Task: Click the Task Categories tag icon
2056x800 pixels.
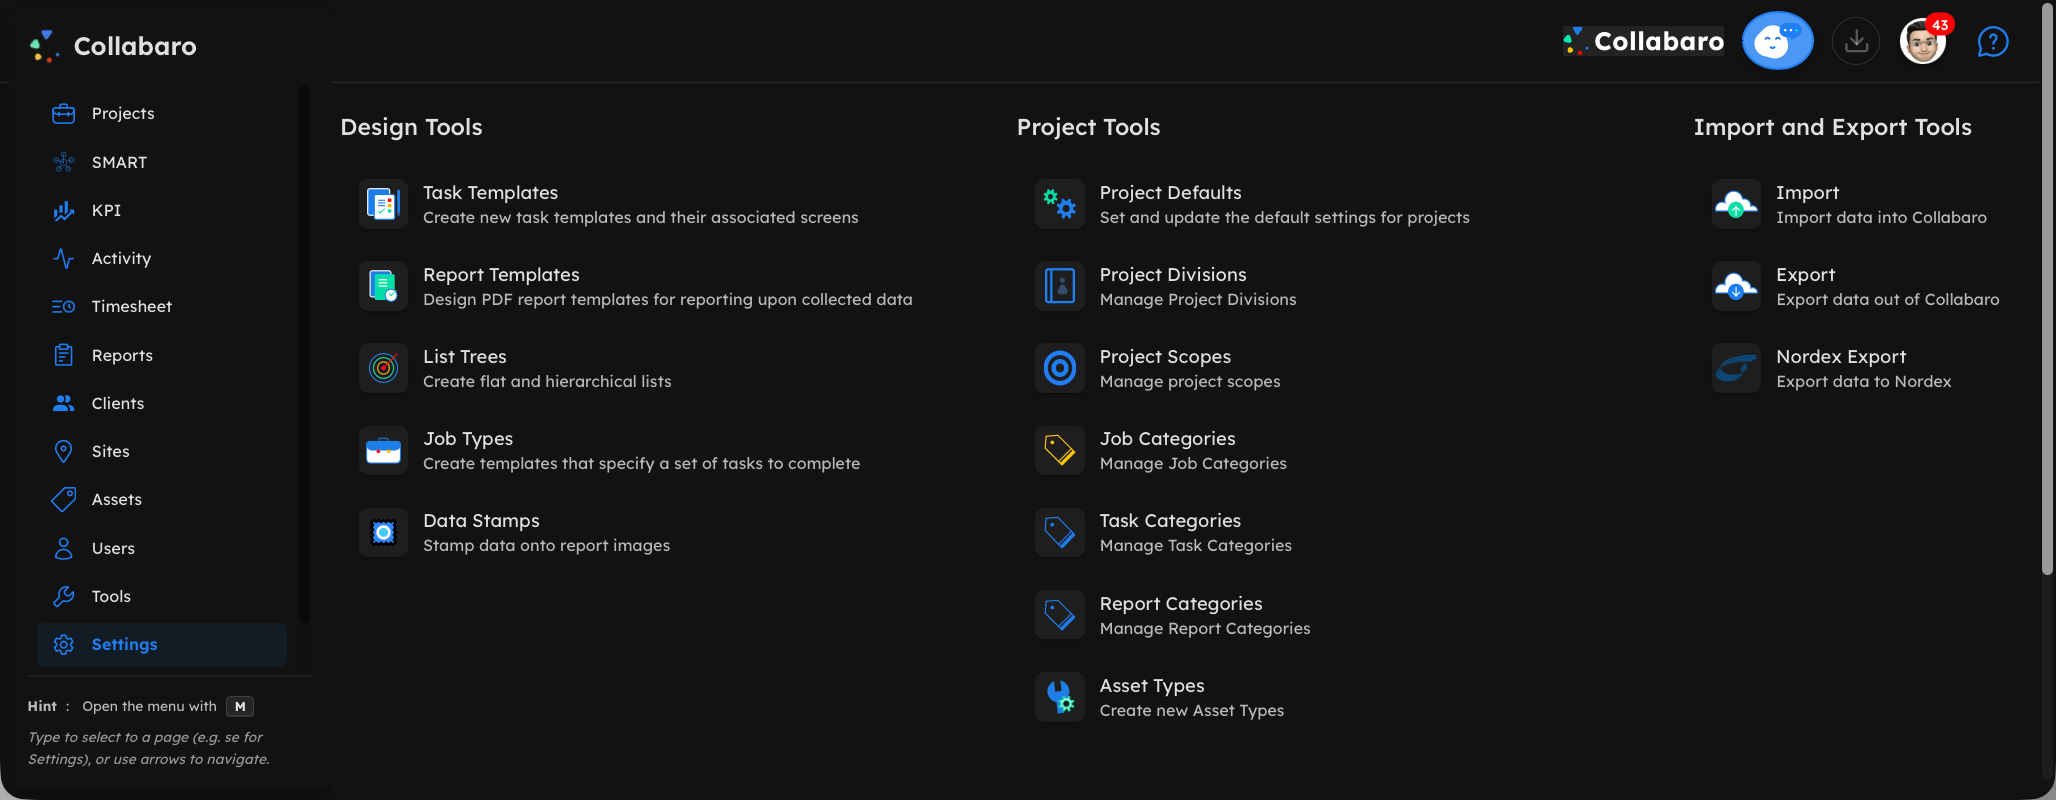Action: coord(1060,532)
